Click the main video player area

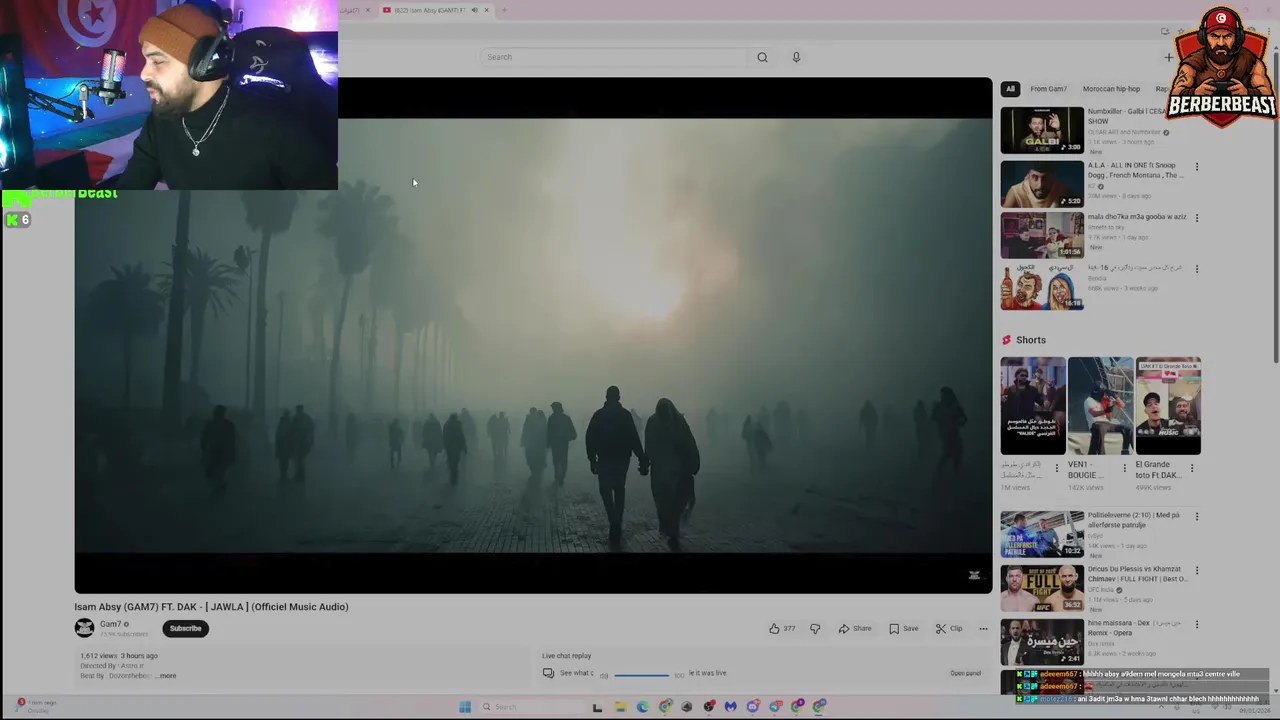click(533, 335)
